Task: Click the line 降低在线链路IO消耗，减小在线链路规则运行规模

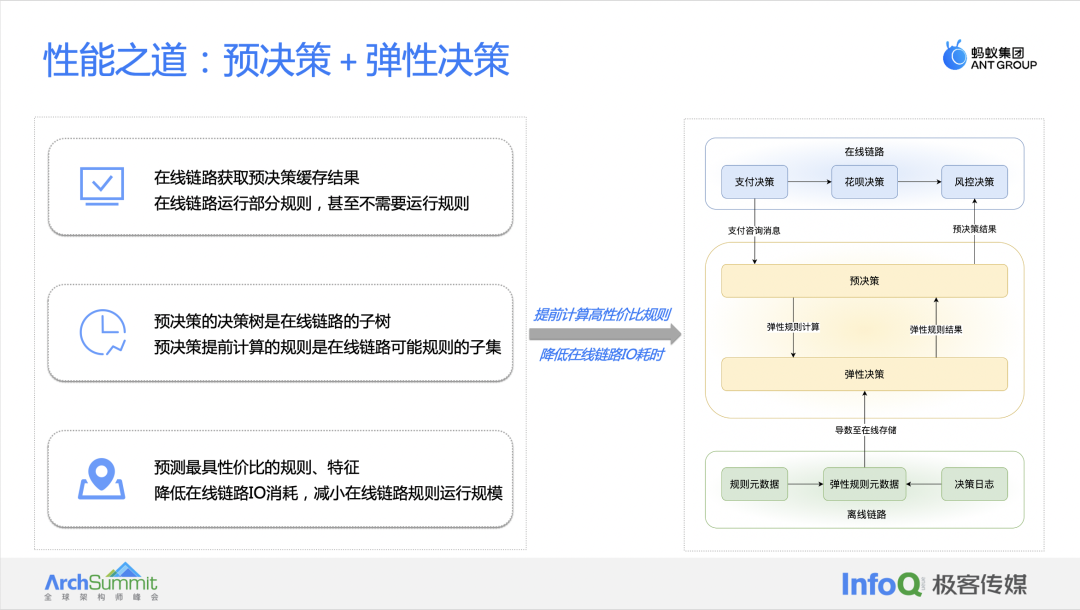Action: click(328, 494)
